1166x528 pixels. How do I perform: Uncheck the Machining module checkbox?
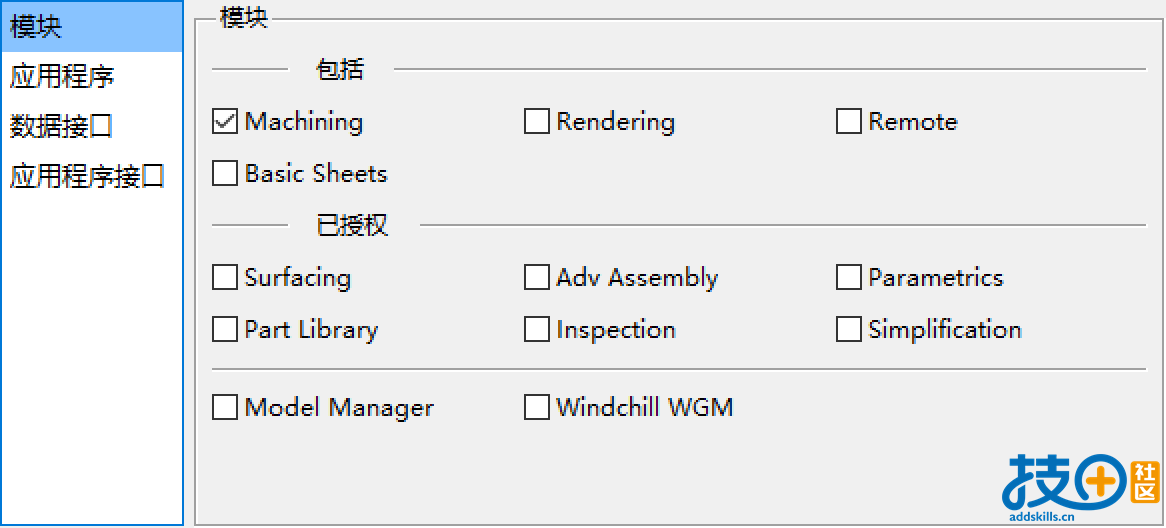pos(225,121)
